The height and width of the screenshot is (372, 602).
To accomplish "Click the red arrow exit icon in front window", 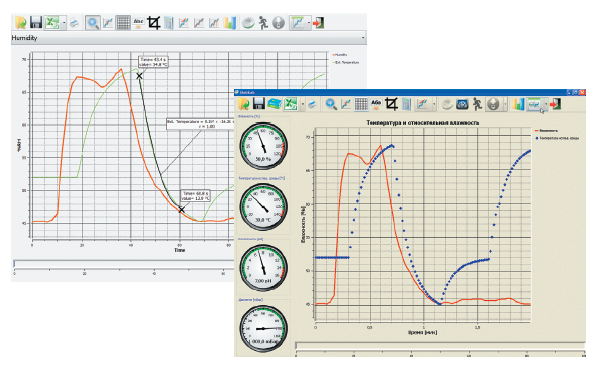I will click(555, 104).
